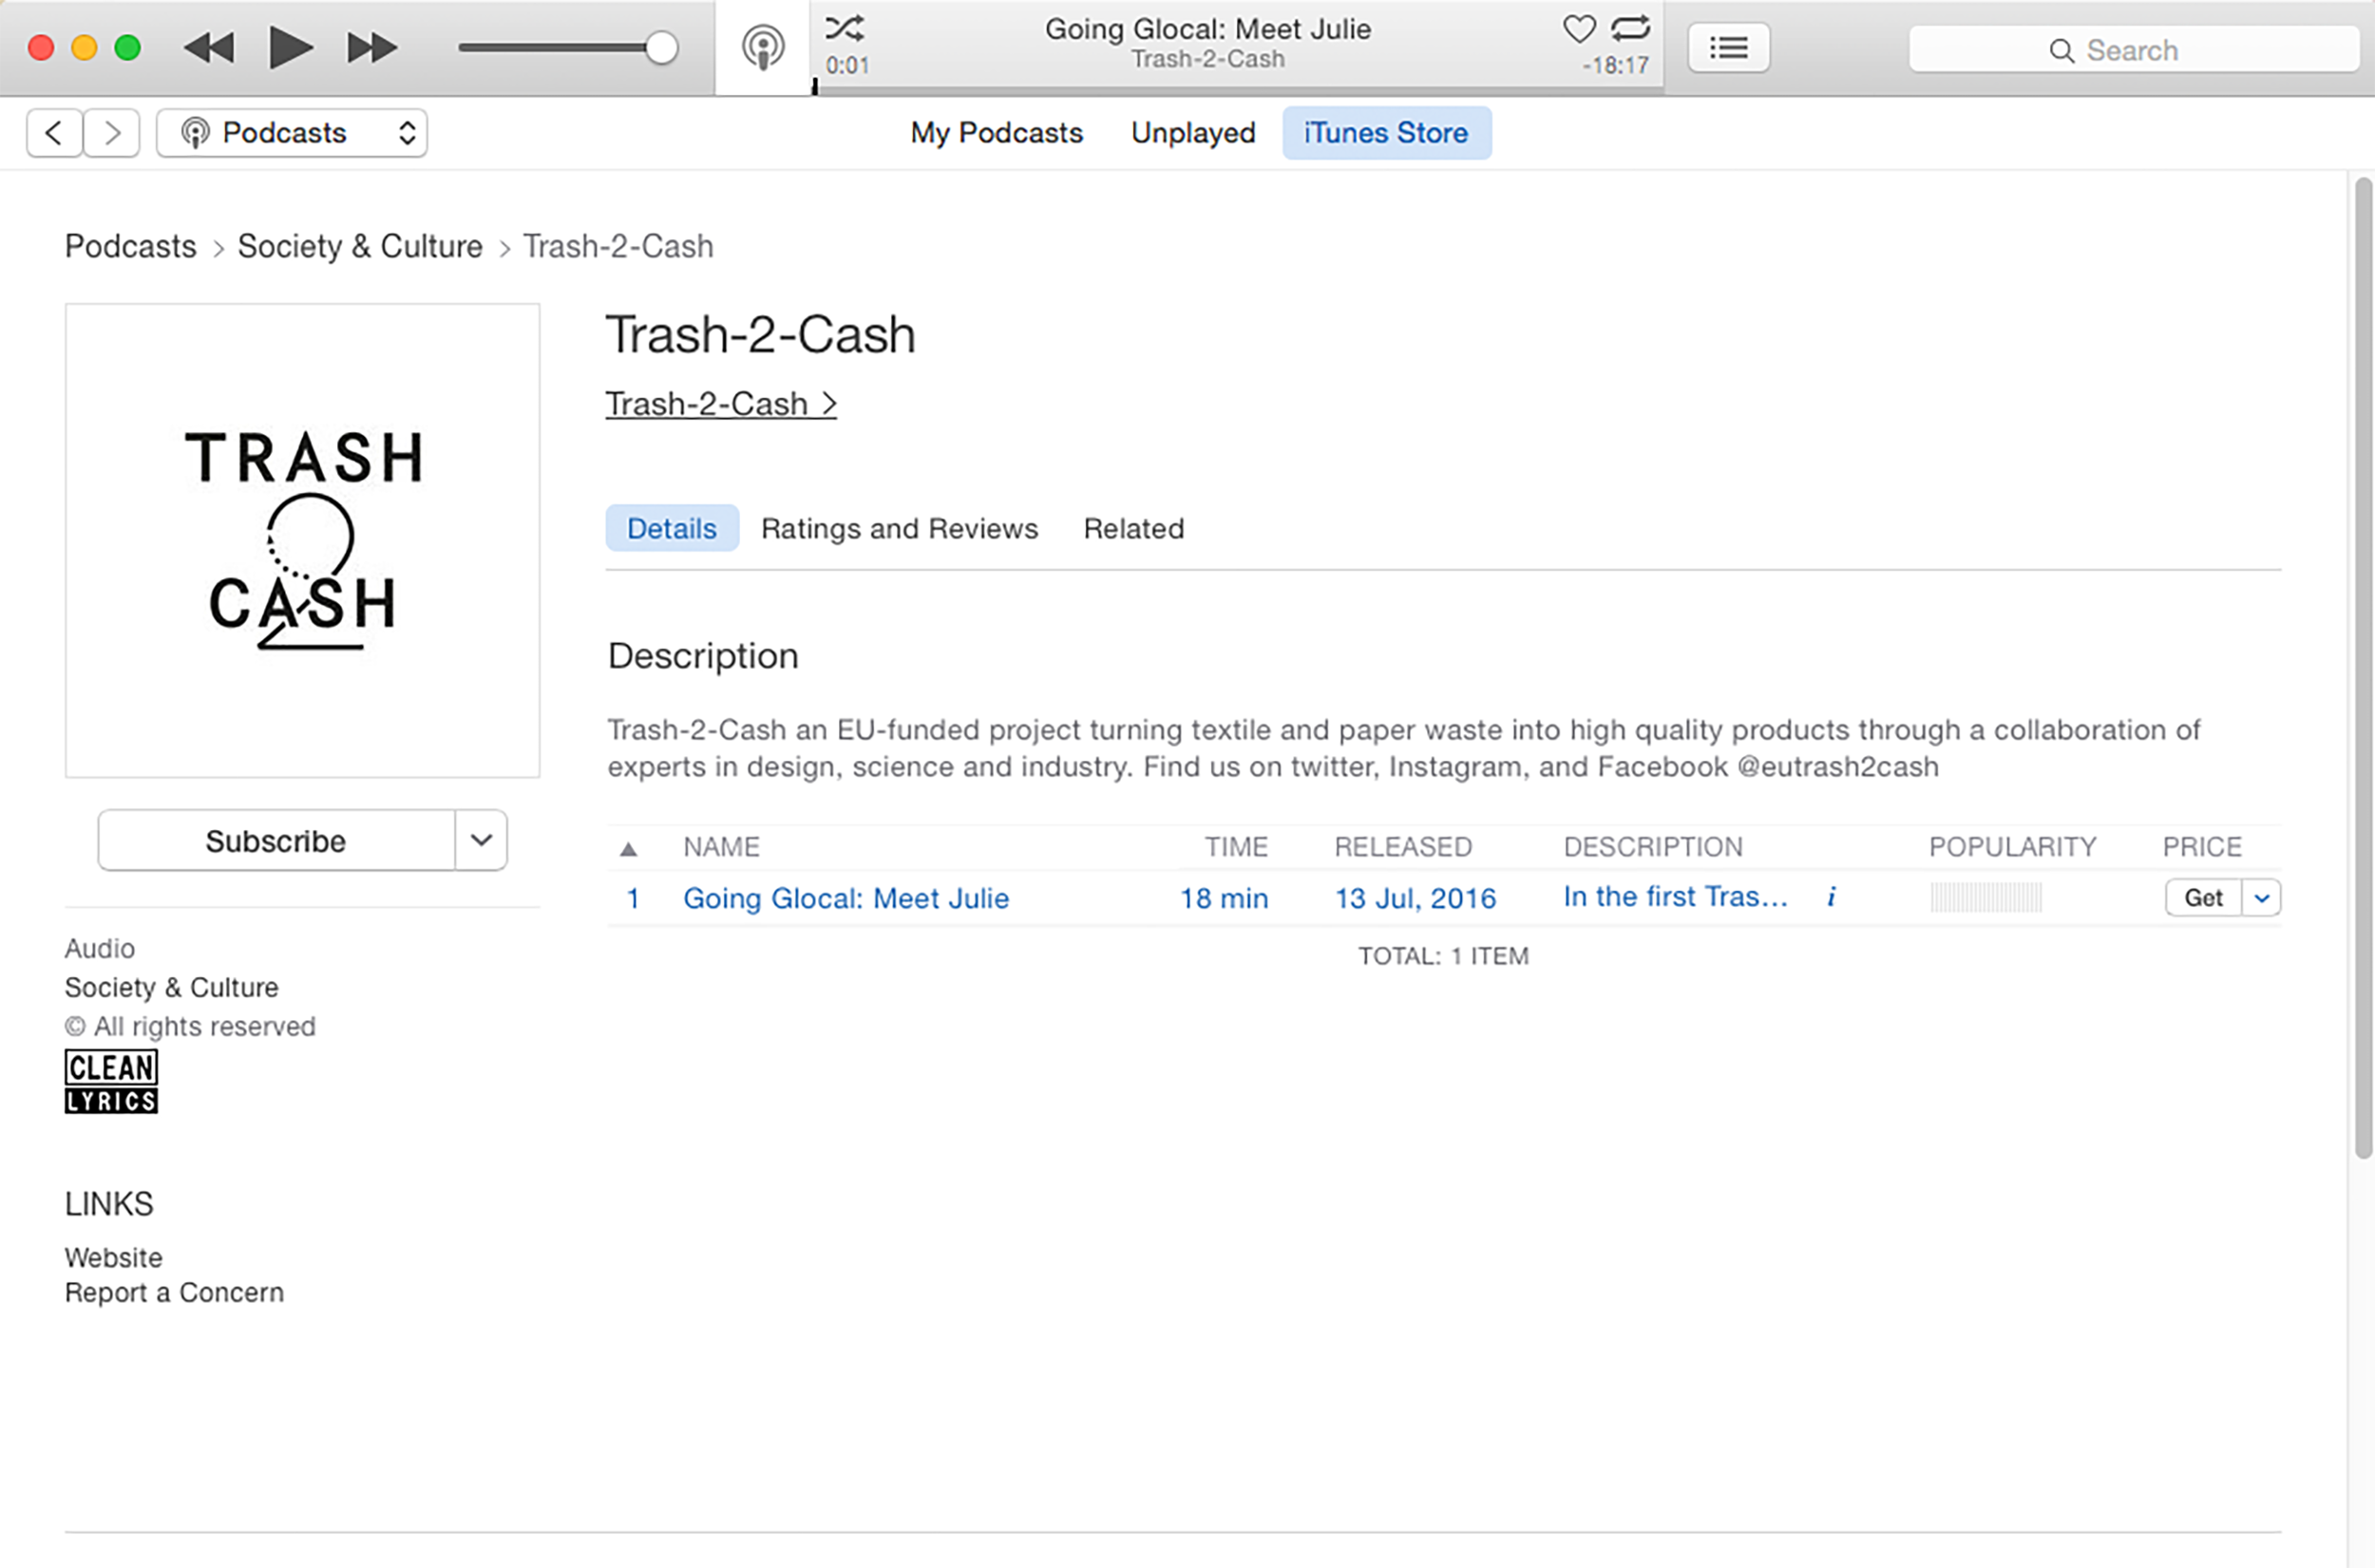2375x1568 pixels.
Task: Switch to My Podcasts tab
Action: coord(996,132)
